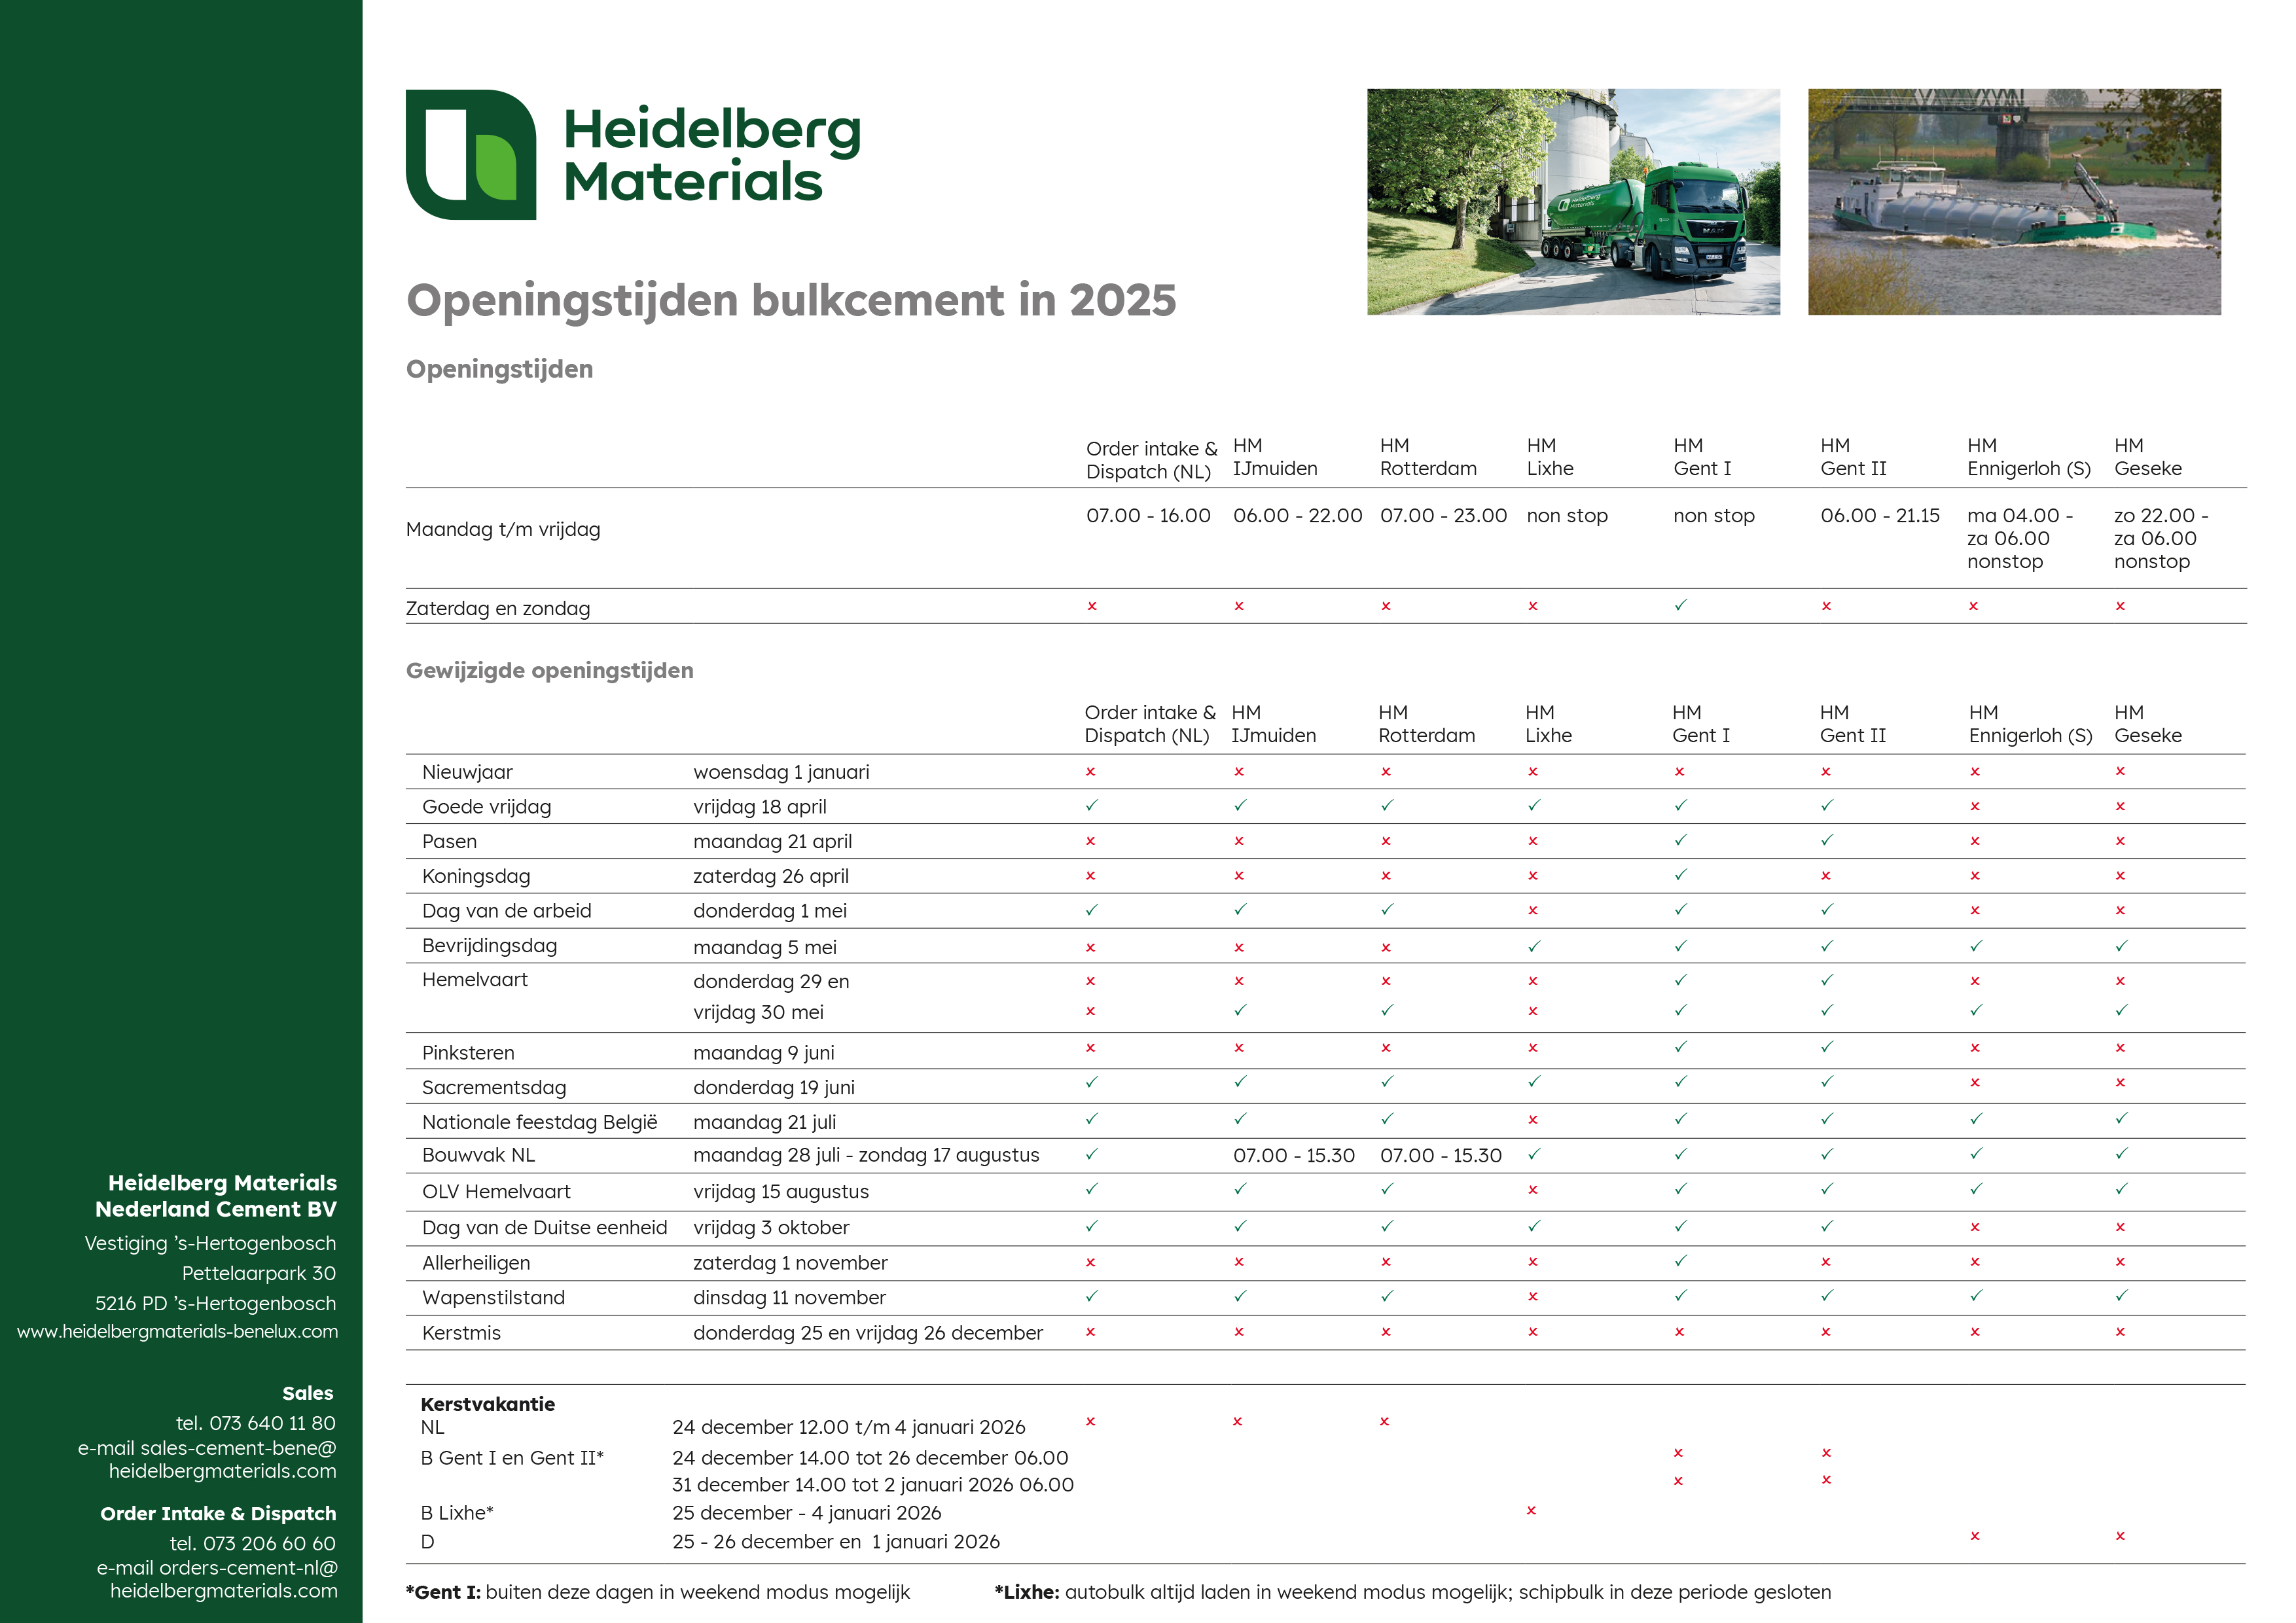The width and height of the screenshot is (2296, 1623).
Task: Click the cement barge ship photo
Action: [2013, 202]
